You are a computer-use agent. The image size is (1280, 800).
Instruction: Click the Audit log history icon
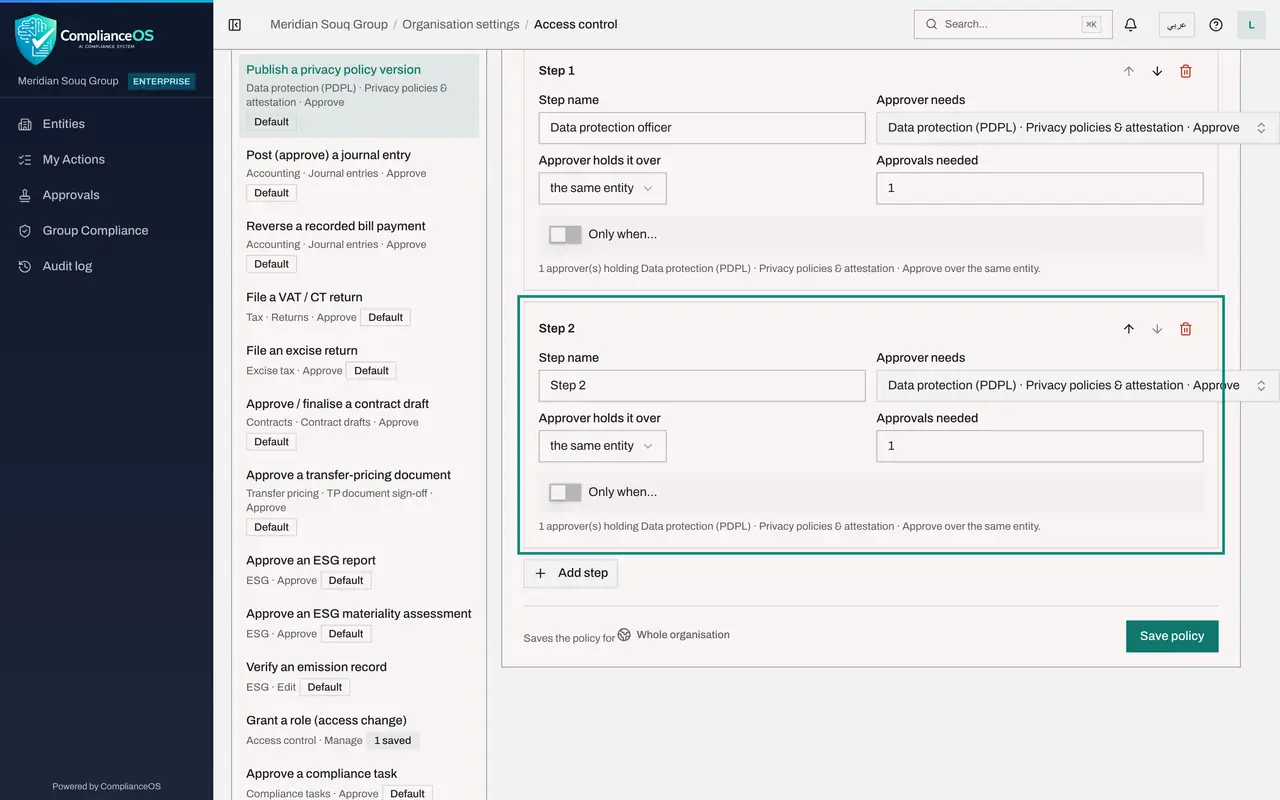point(25,266)
